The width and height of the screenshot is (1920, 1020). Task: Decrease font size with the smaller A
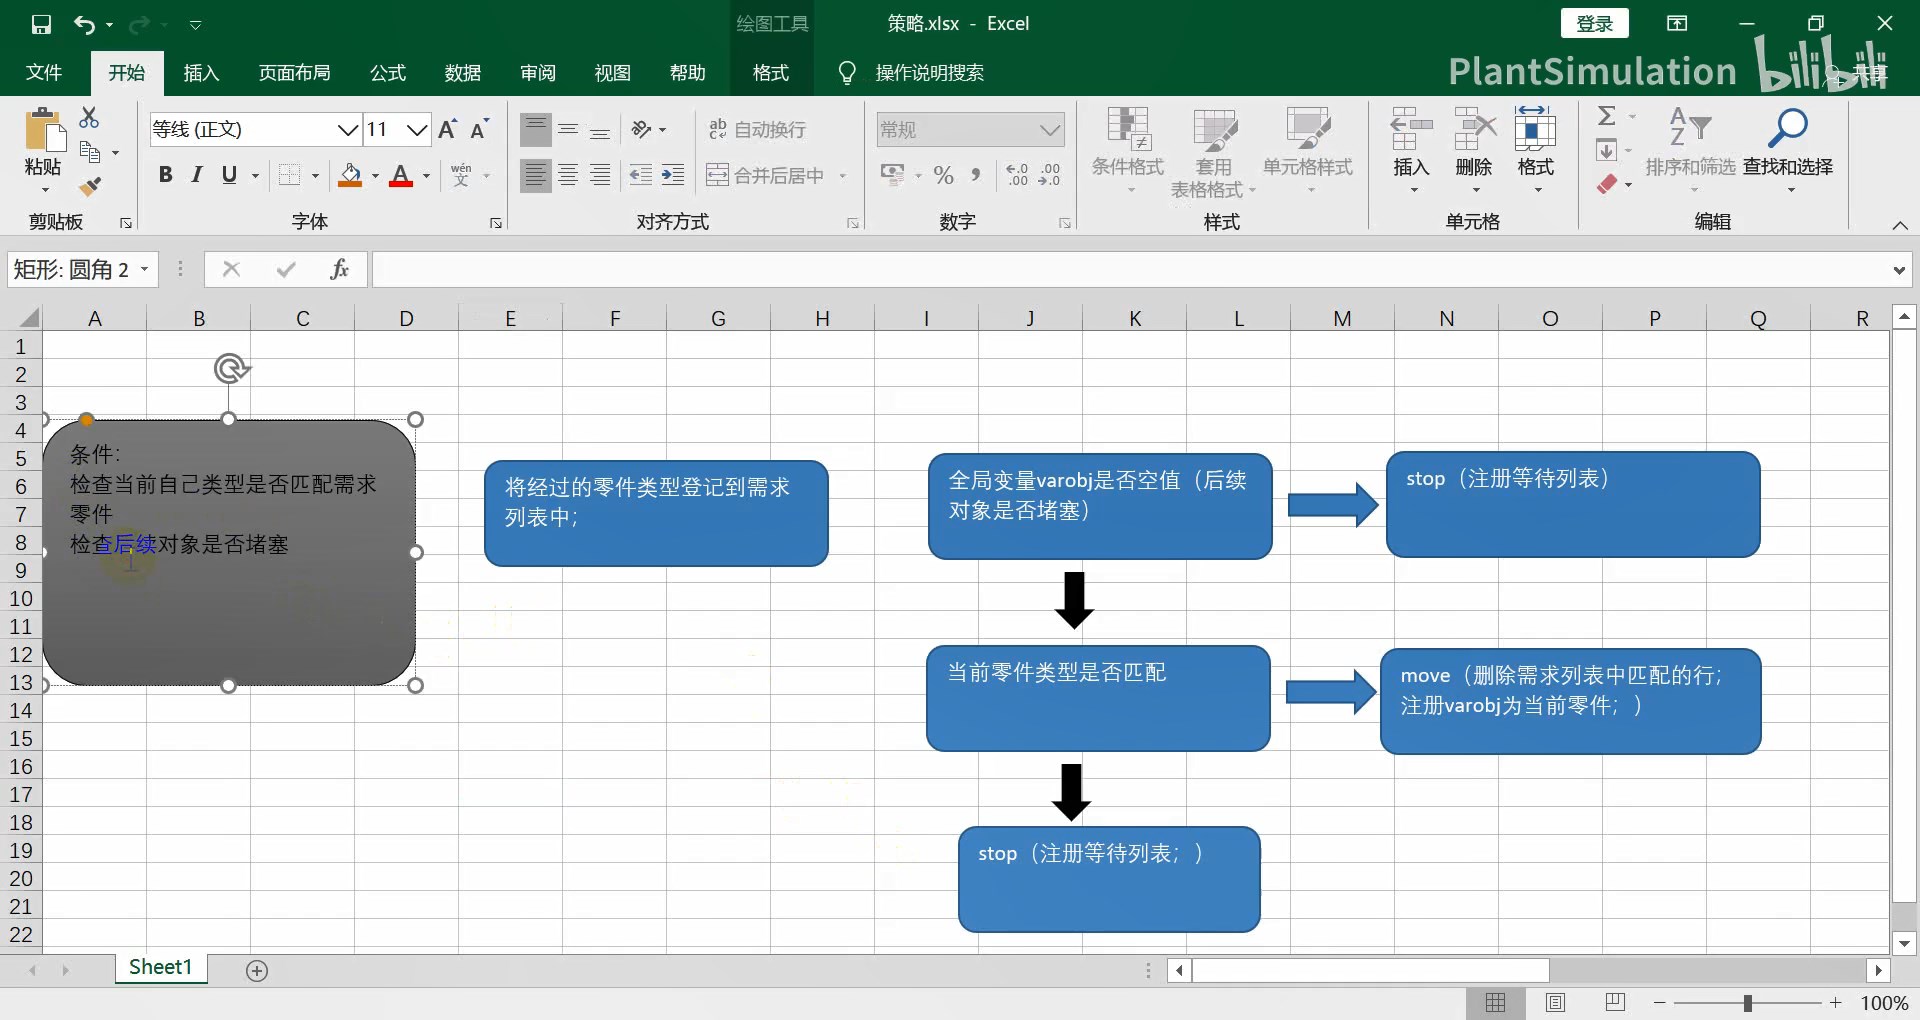(x=480, y=129)
